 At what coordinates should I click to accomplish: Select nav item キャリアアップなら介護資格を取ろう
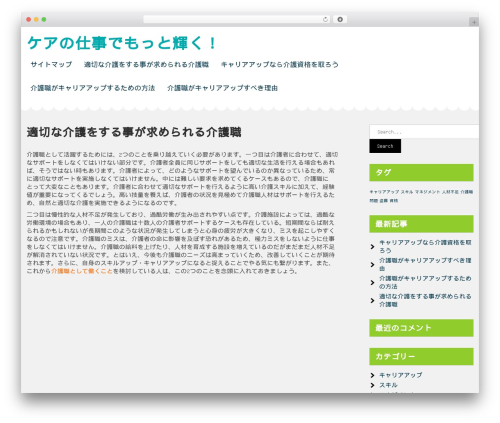point(280,65)
